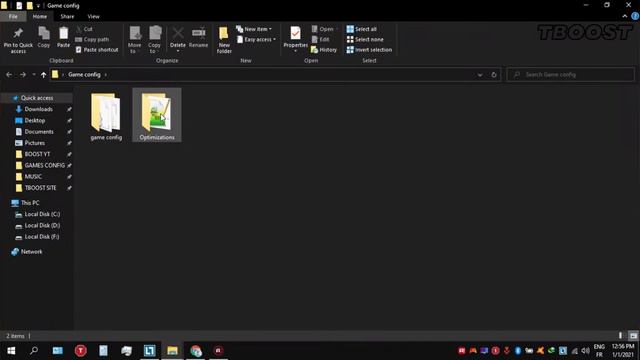This screenshot has height=360, width=640.
Task: Click the taskbar volume icon
Action: [x=585, y=351]
